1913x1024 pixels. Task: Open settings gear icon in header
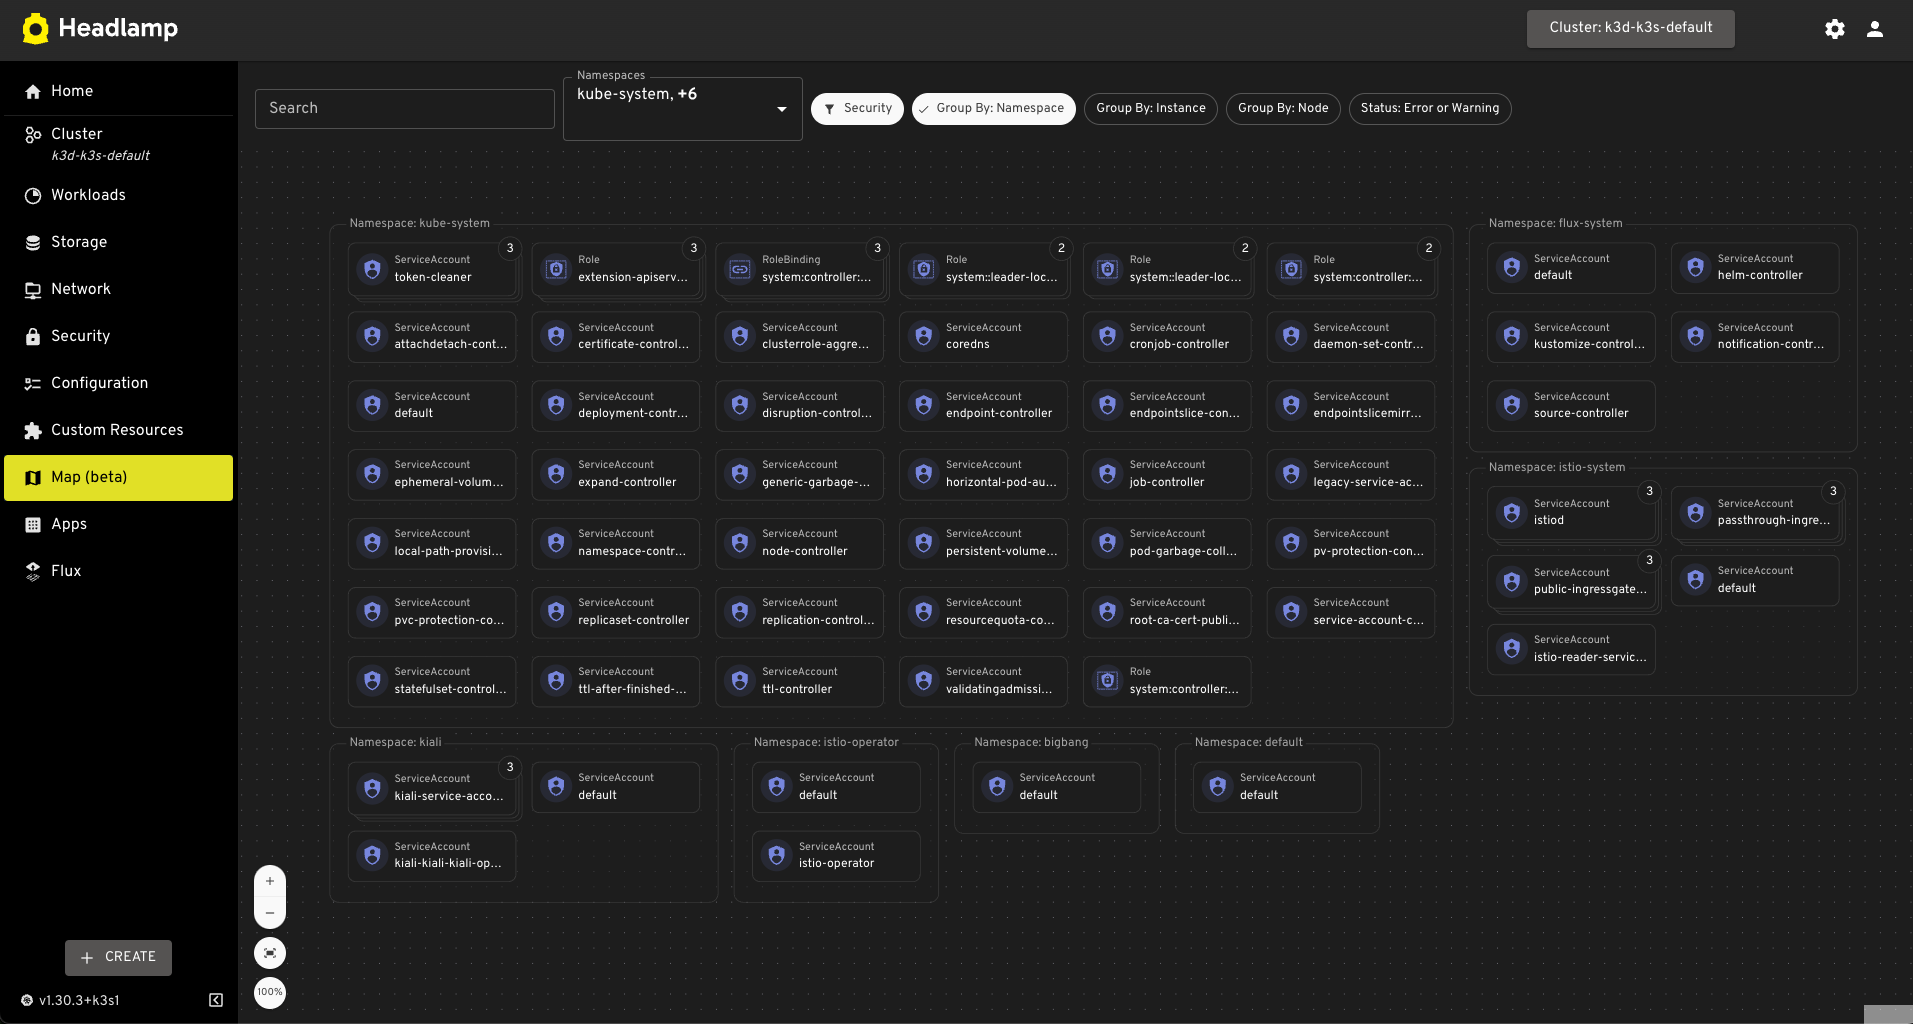1834,29
